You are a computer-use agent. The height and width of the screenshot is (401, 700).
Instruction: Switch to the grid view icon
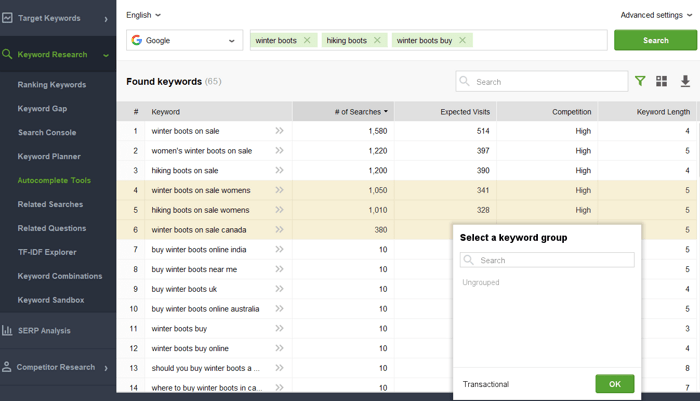[662, 81]
